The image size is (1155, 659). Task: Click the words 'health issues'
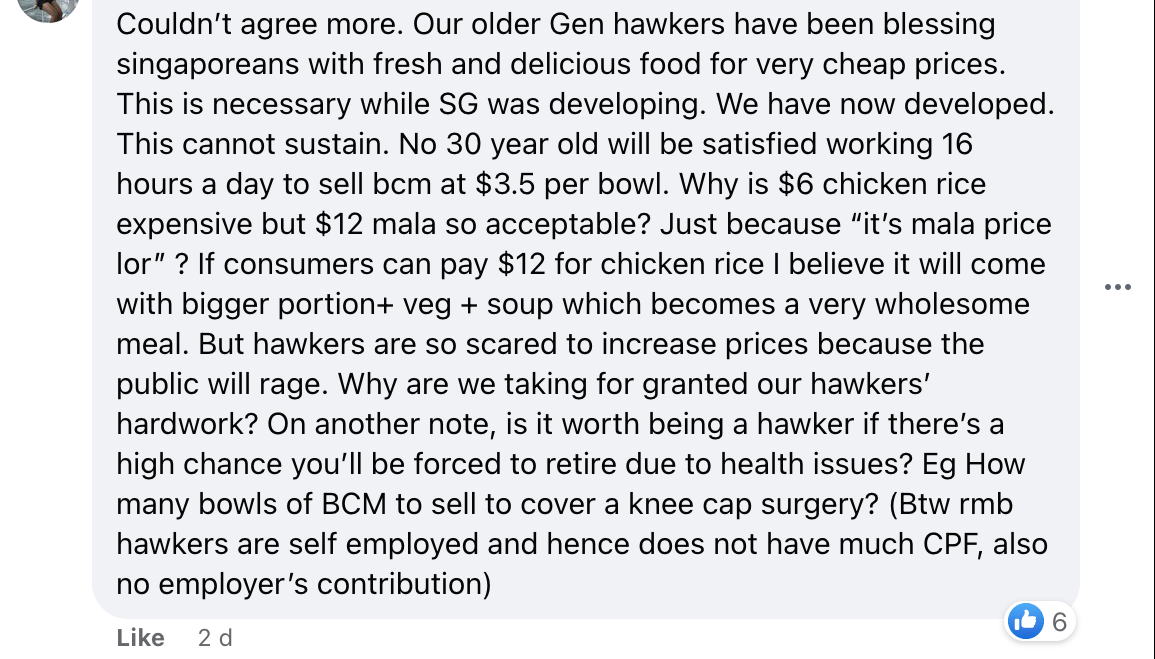pos(816,464)
